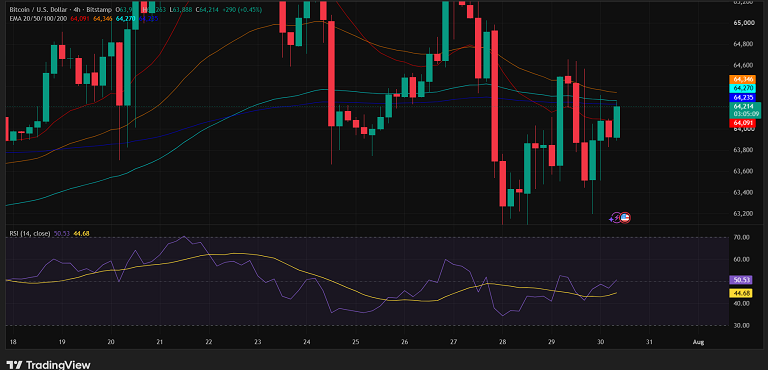Click the C64,214 close value in legend

(x=207, y=9)
